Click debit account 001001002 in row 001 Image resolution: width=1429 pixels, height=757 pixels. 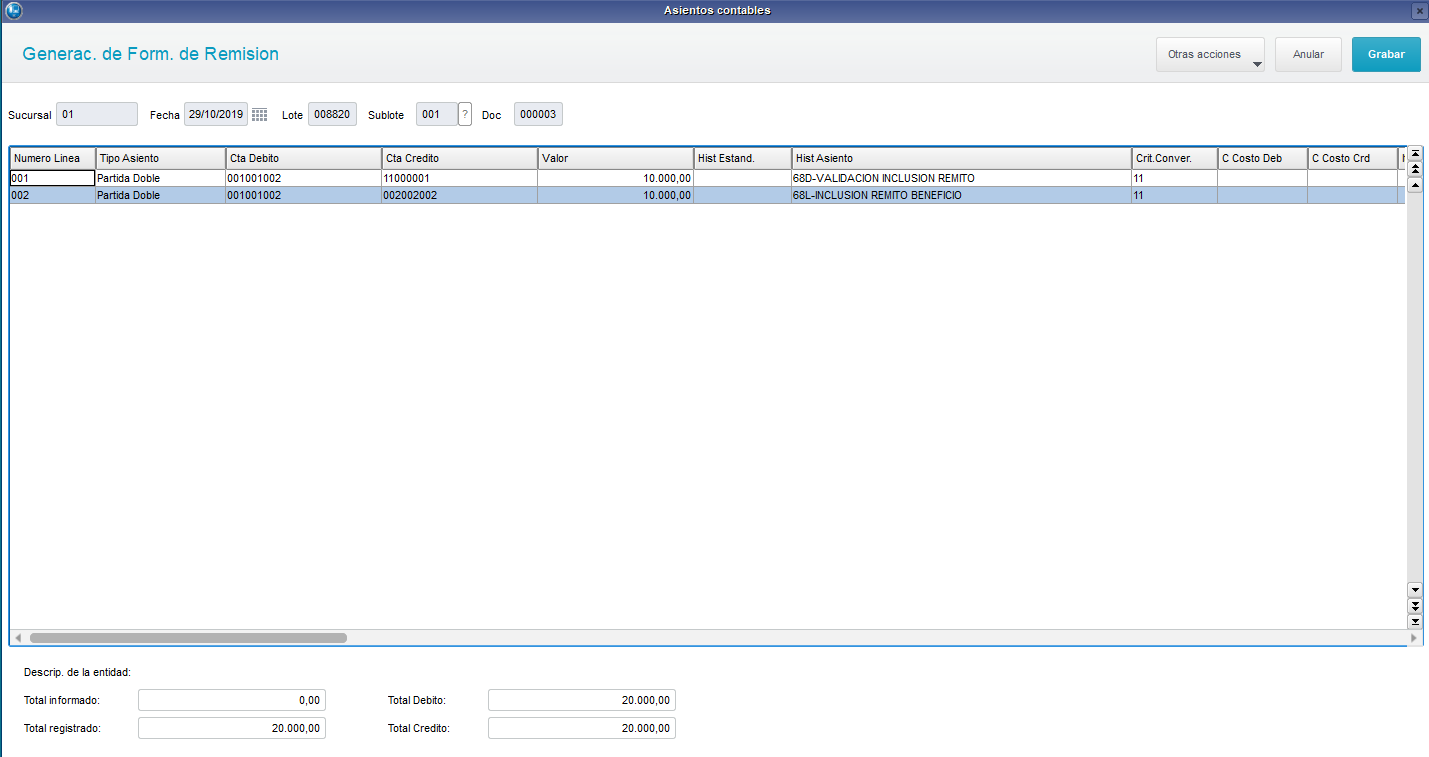tap(304, 178)
